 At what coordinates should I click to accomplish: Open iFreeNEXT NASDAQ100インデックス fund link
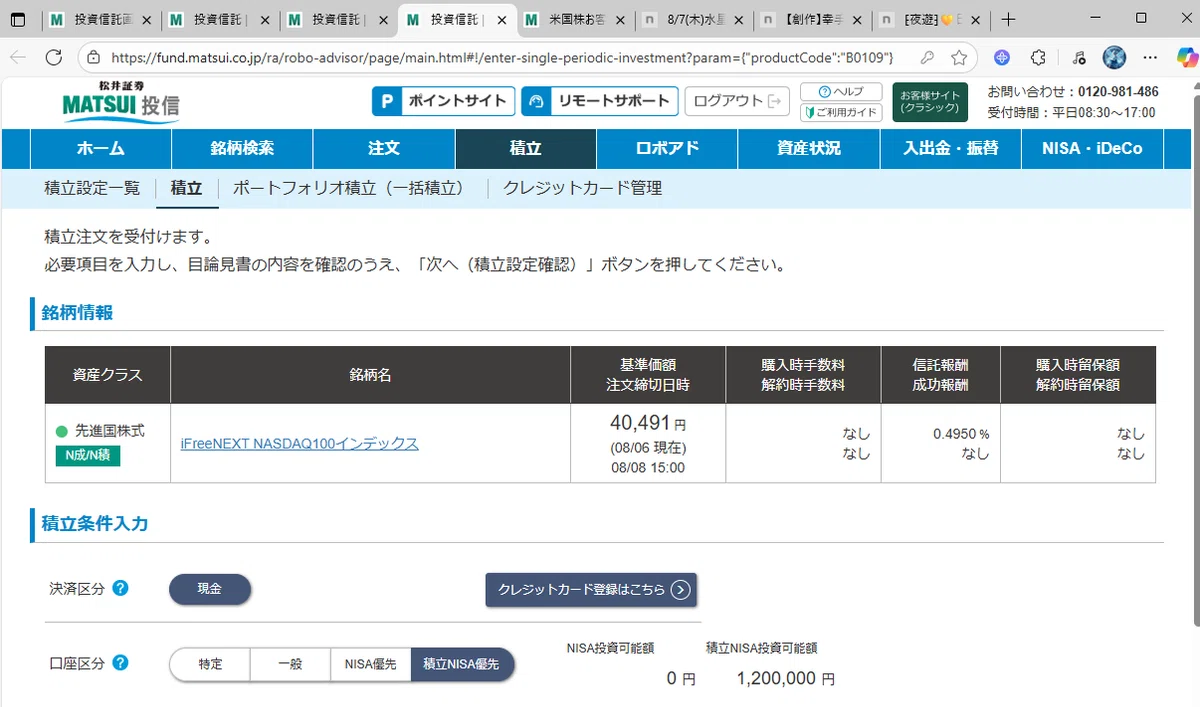(299, 443)
